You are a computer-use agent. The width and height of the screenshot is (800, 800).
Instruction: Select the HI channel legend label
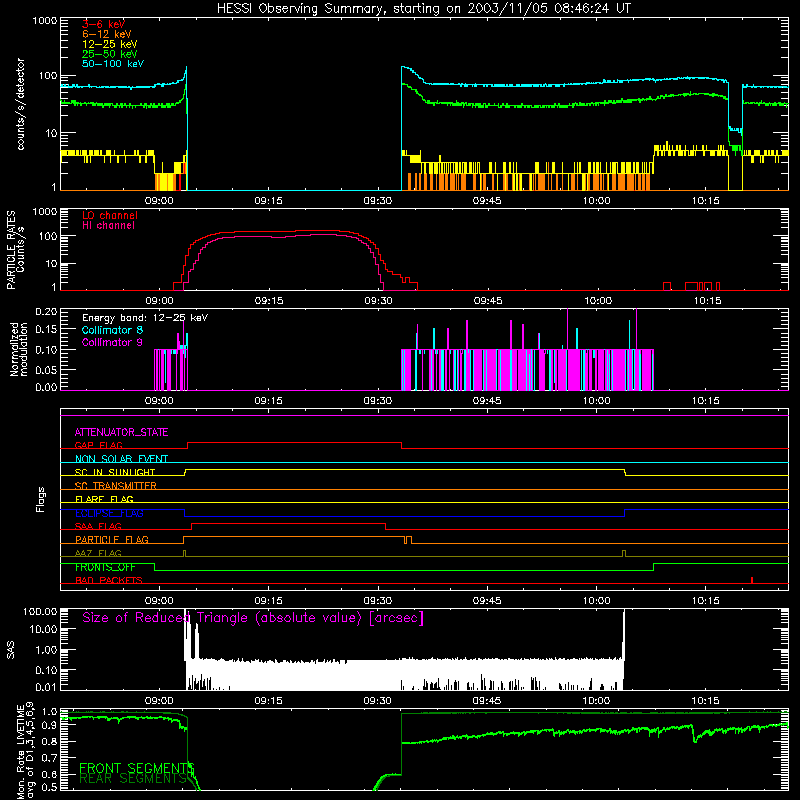point(108,225)
